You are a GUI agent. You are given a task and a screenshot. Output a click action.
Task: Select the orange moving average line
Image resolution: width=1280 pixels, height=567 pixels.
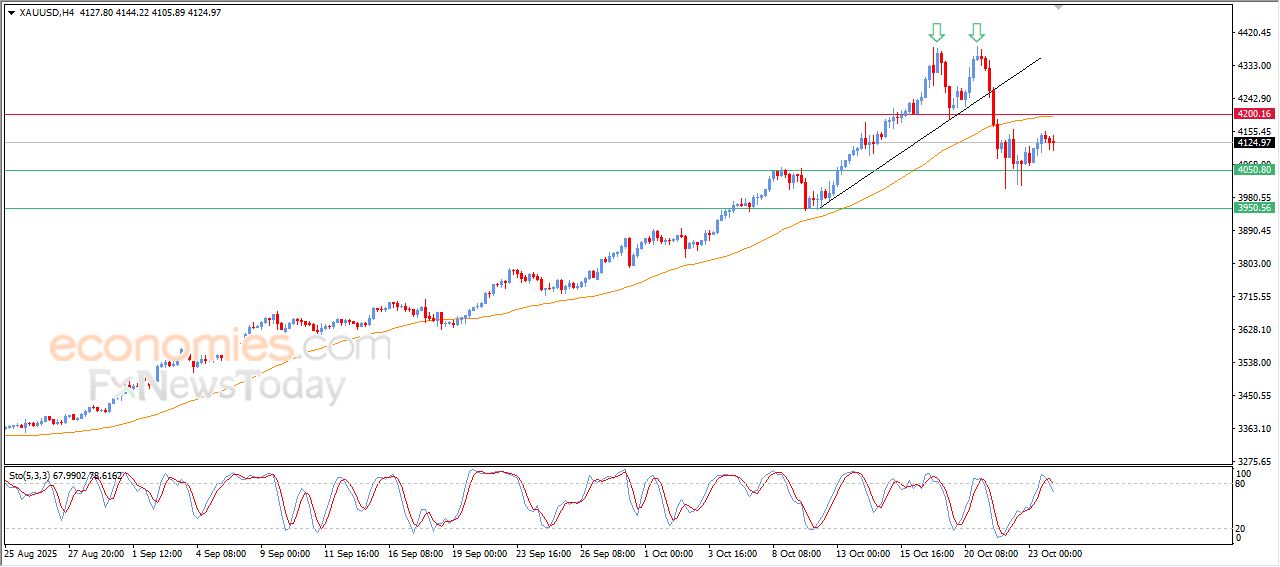[x=600, y=293]
